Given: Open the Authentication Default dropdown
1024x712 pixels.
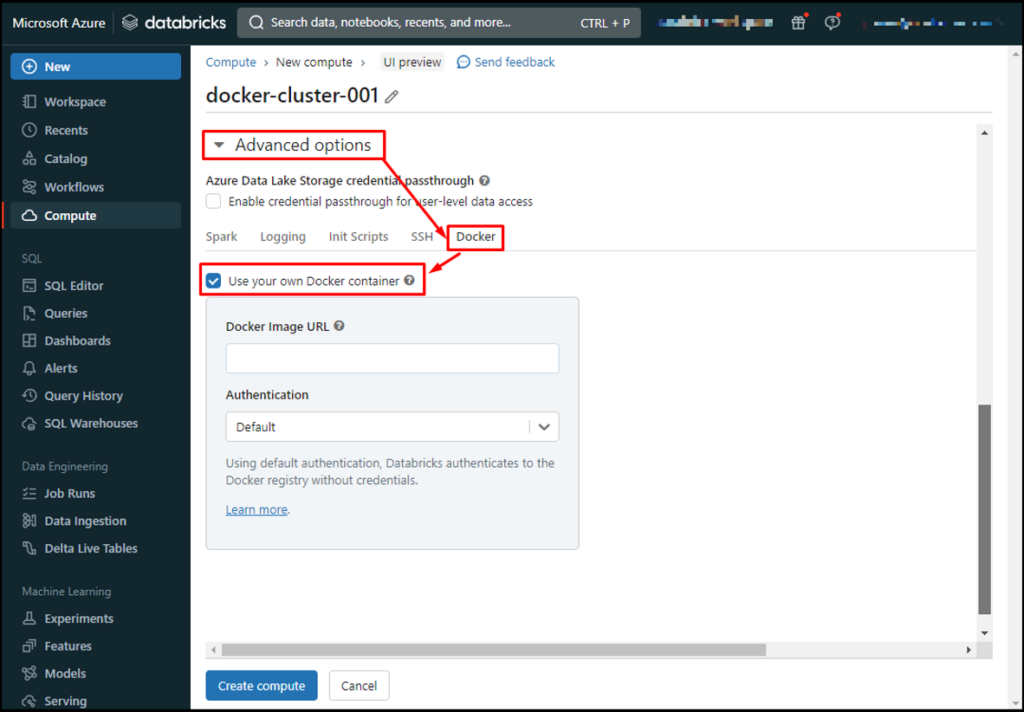Looking at the screenshot, I should click(x=392, y=427).
